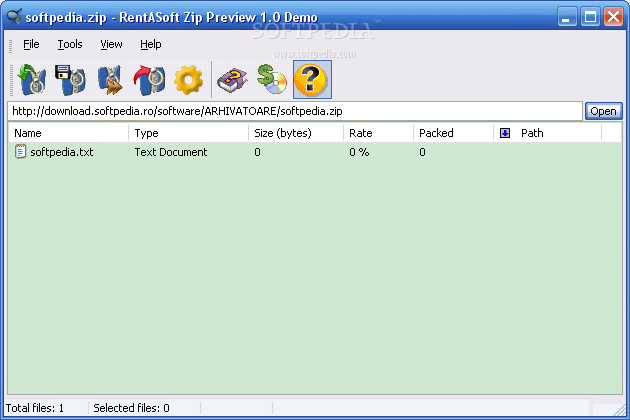The height and width of the screenshot is (420, 630).
Task: Click the save archive floppy disk icon
Action: click(x=71, y=80)
